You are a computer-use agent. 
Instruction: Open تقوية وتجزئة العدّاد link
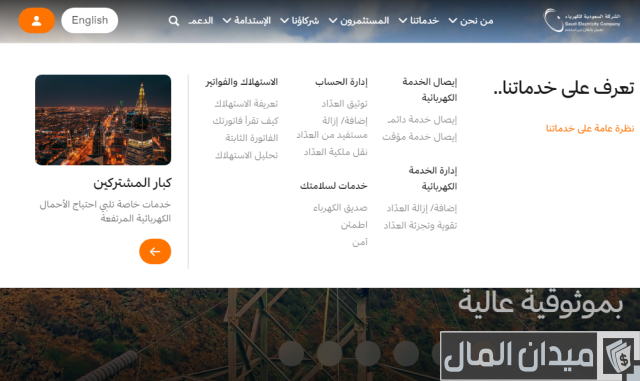(420, 225)
